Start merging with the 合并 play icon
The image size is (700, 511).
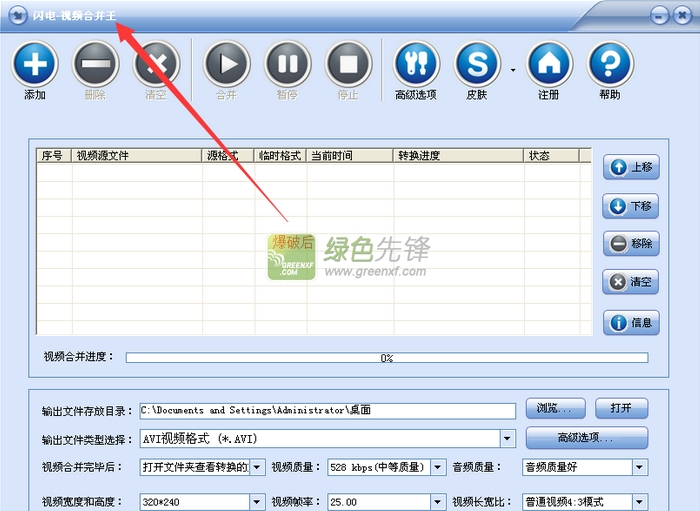click(x=227, y=64)
